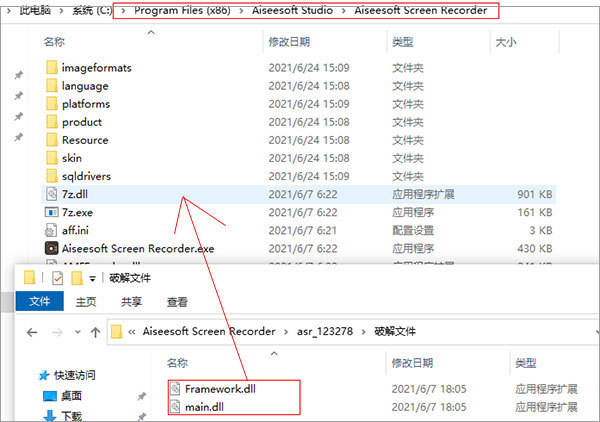Click 901 KB size of 7z.dll

pyautogui.click(x=535, y=194)
